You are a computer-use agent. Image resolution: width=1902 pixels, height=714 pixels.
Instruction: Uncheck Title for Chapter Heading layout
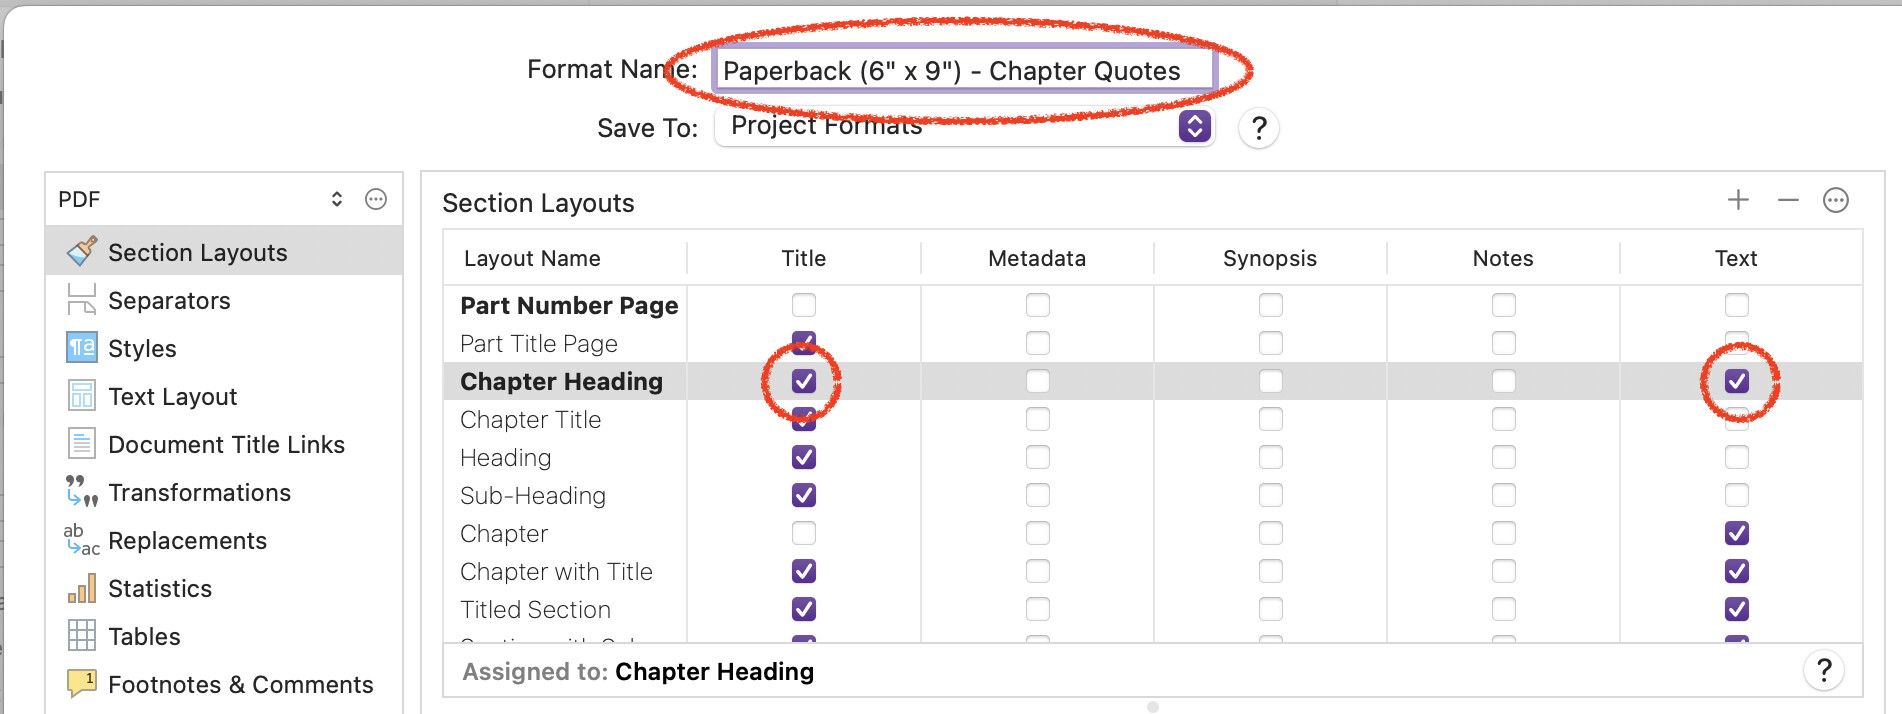(804, 381)
